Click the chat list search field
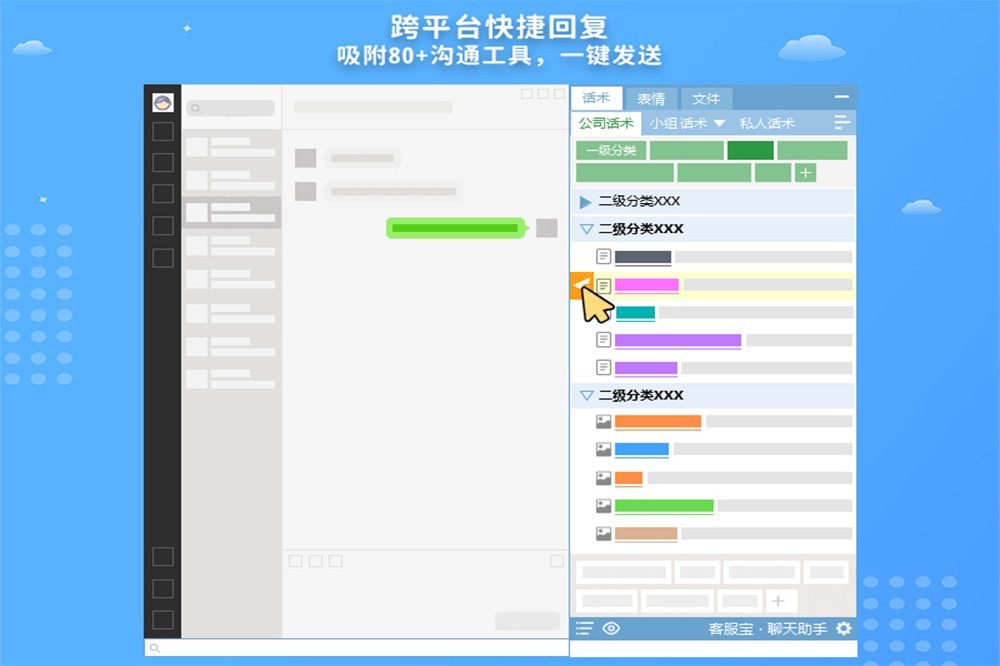The image size is (1000, 666). tap(231, 108)
